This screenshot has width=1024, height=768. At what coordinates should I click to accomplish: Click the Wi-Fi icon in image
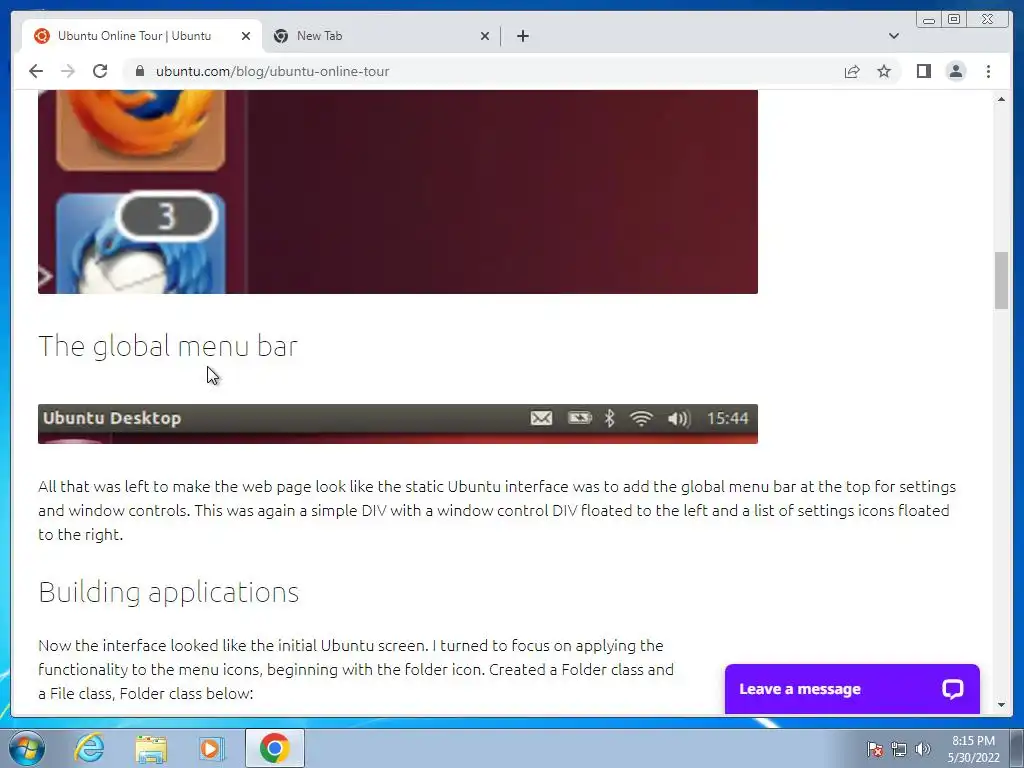click(x=641, y=418)
